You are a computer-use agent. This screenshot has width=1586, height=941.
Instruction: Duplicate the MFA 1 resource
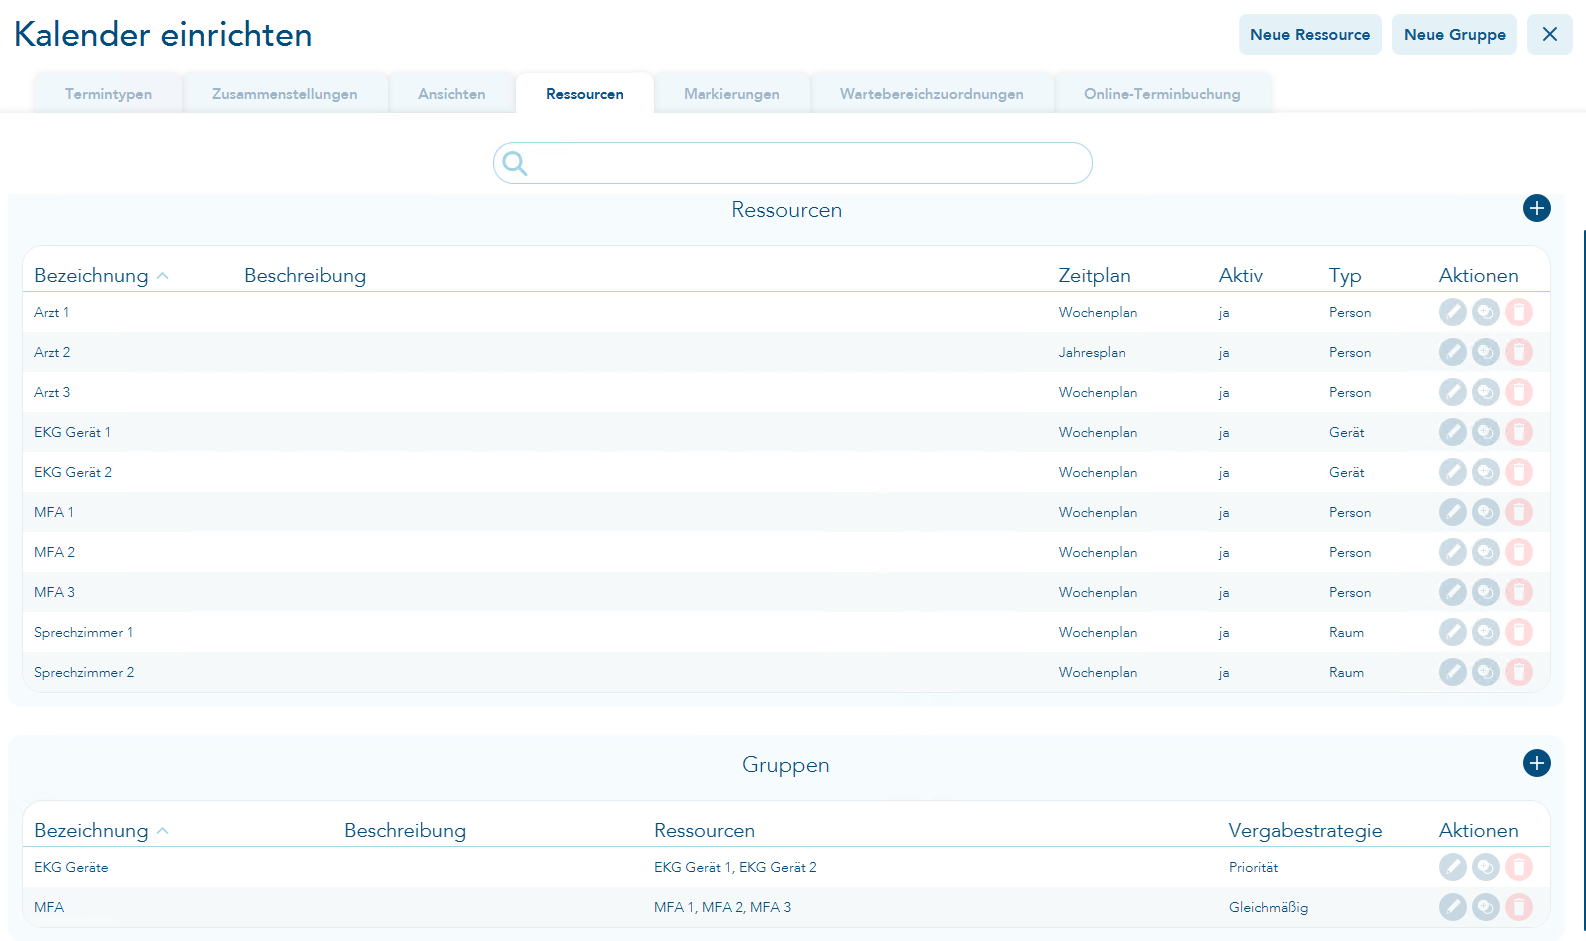click(1486, 512)
